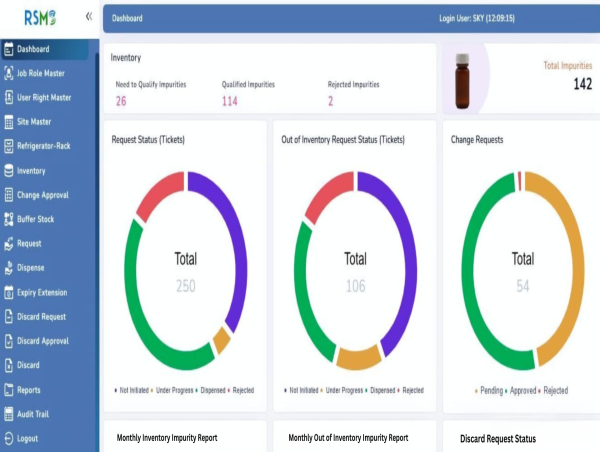The height and width of the screenshot is (452, 600).
Task: Toggle Under Progress legend in Out of Inventory chart
Action: (x=341, y=390)
